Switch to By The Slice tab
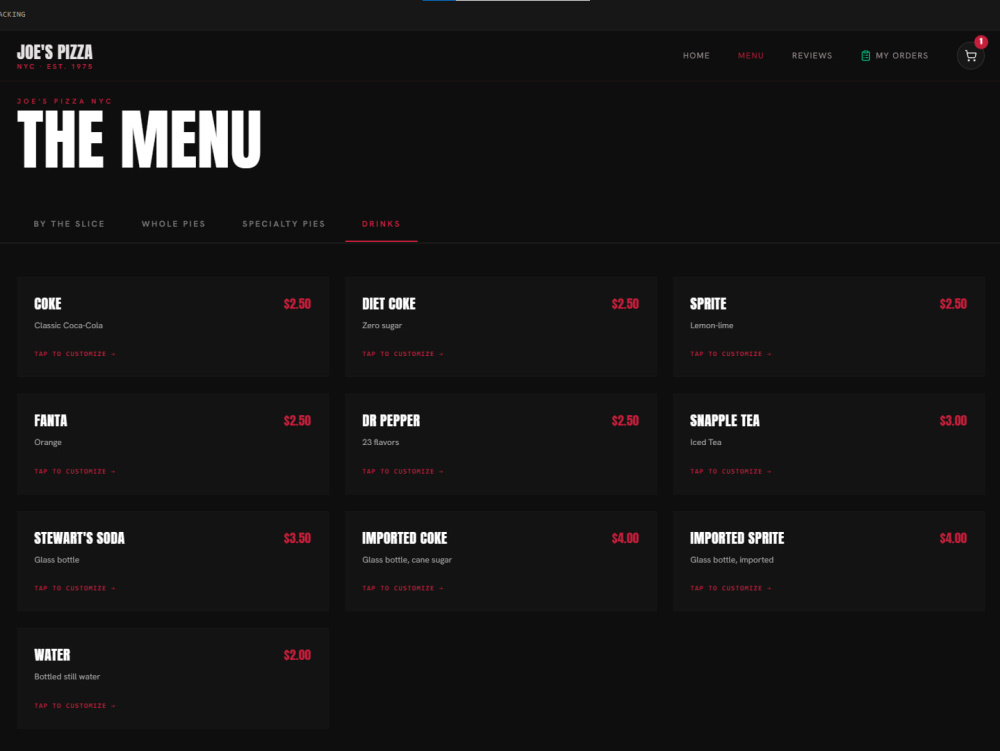1000x751 pixels. tap(69, 224)
